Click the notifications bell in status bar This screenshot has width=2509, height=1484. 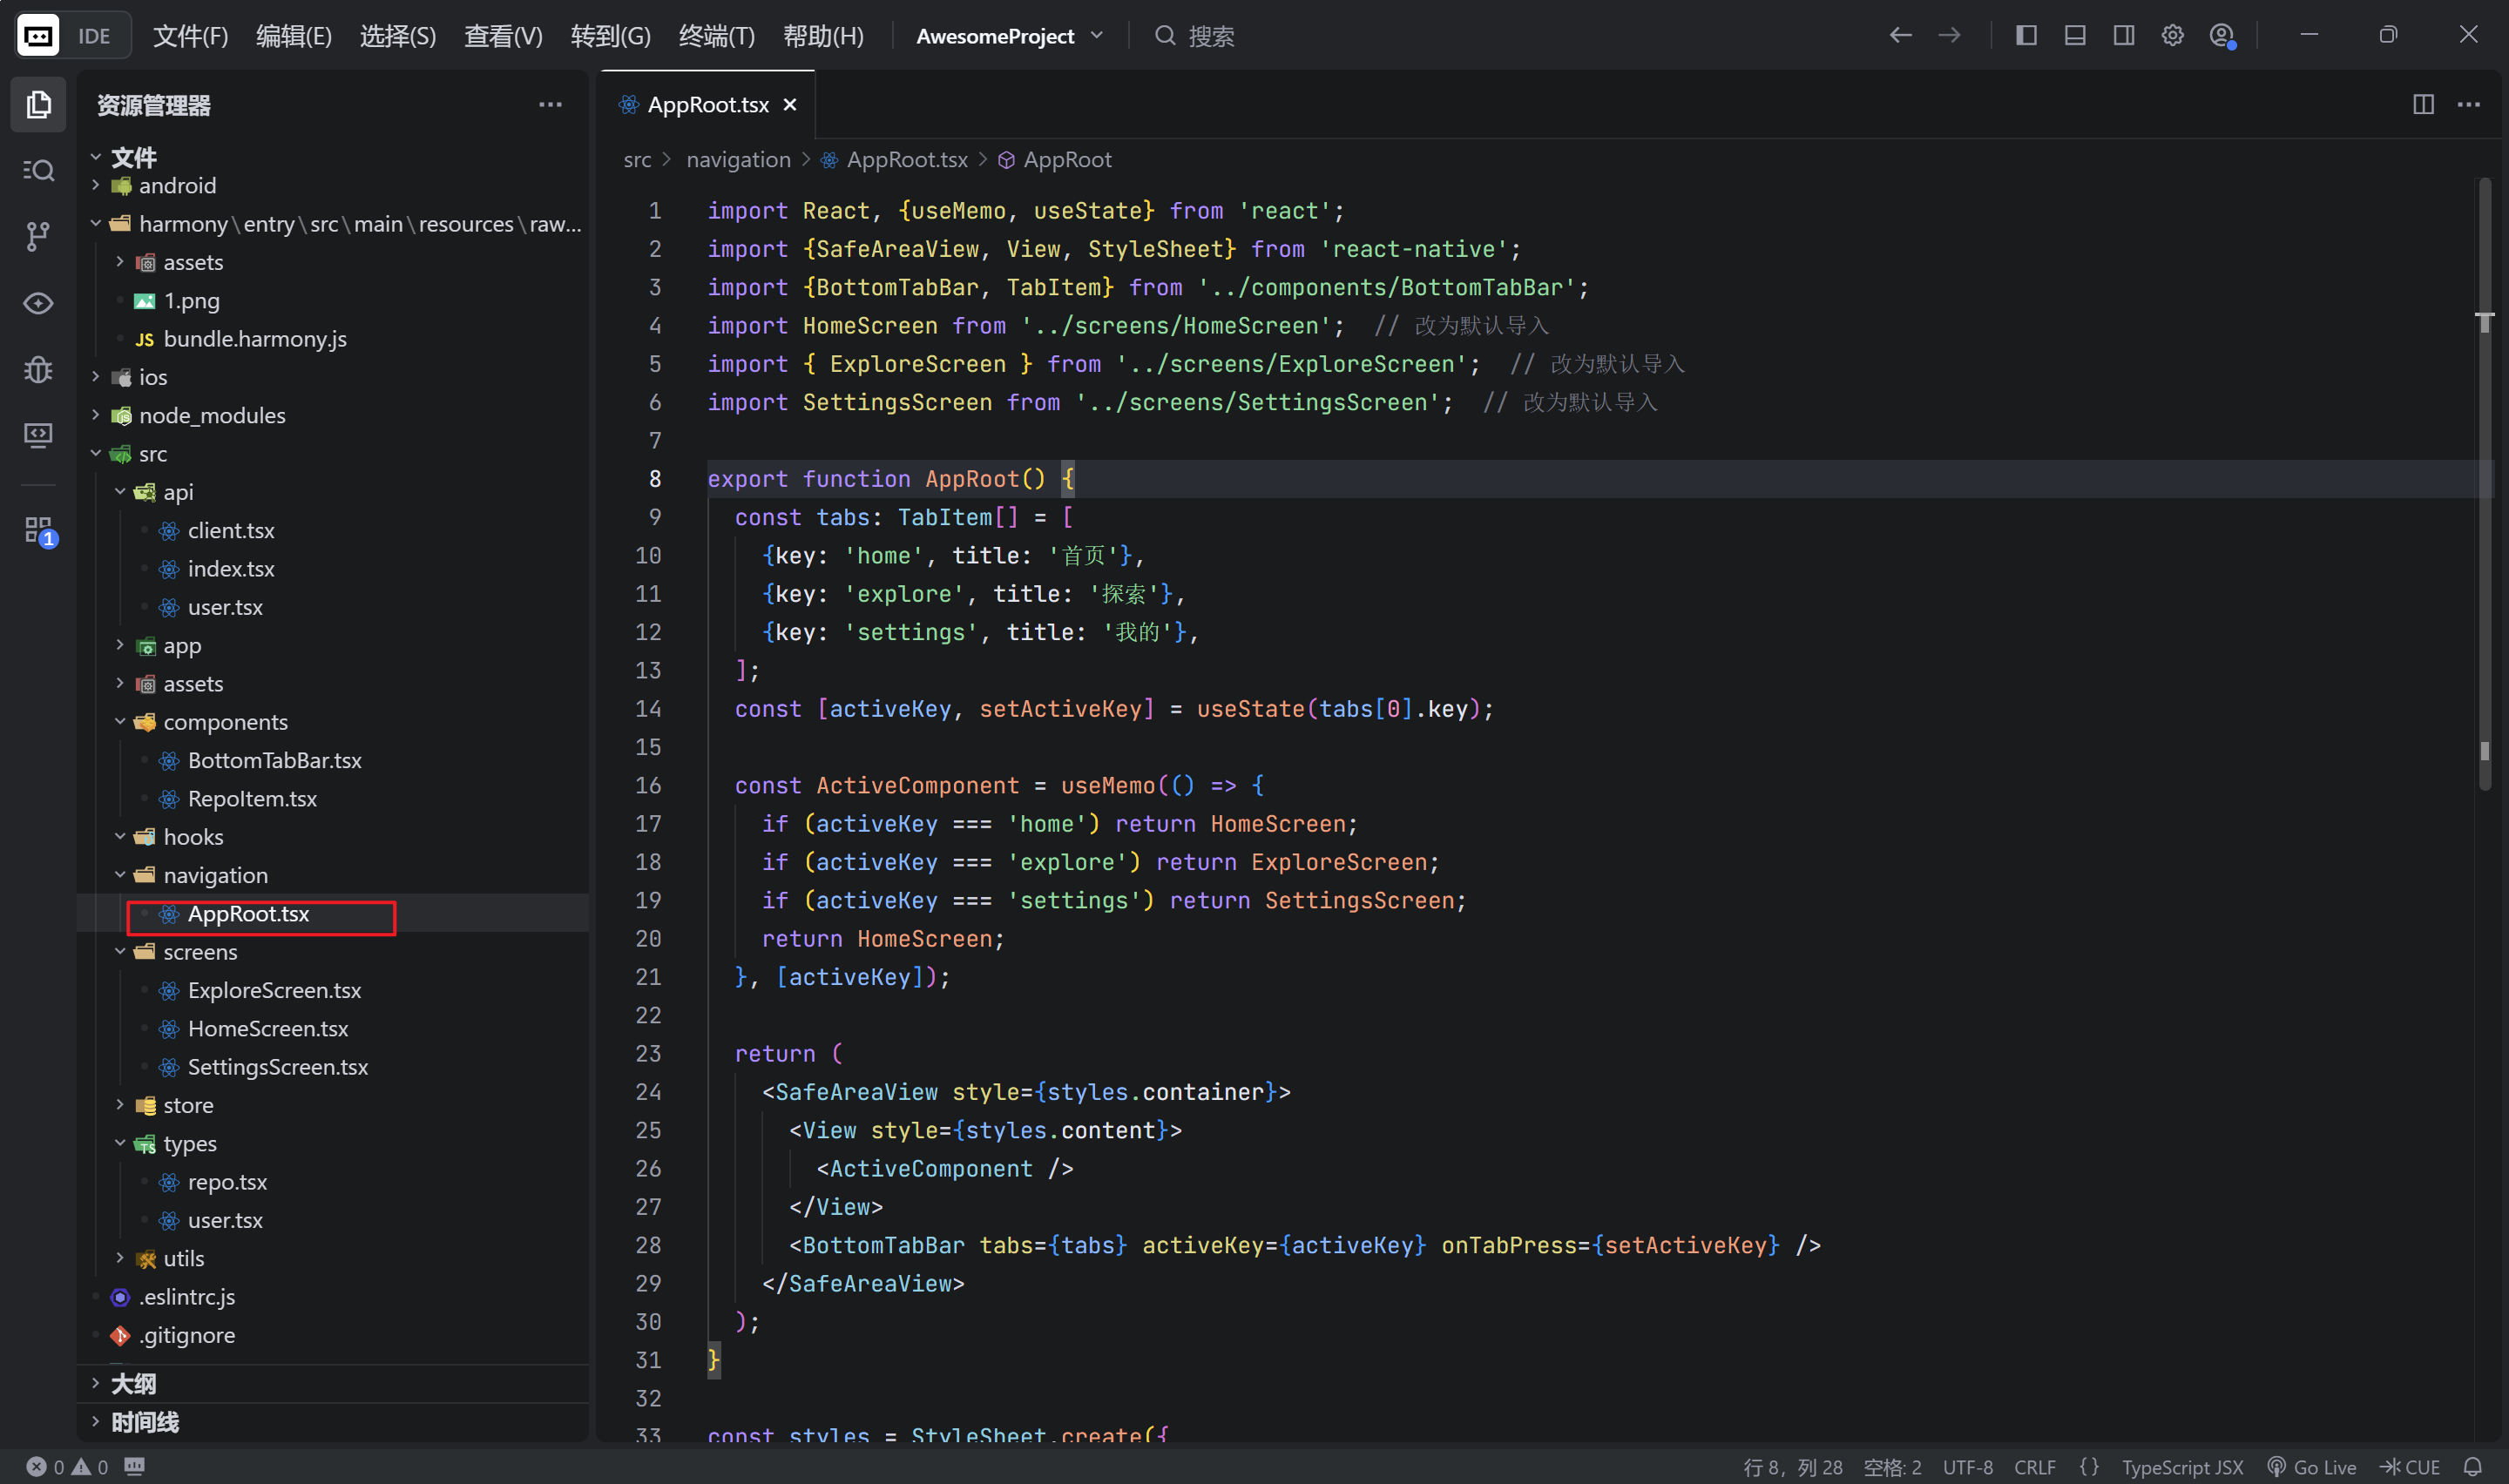[x=2473, y=1466]
